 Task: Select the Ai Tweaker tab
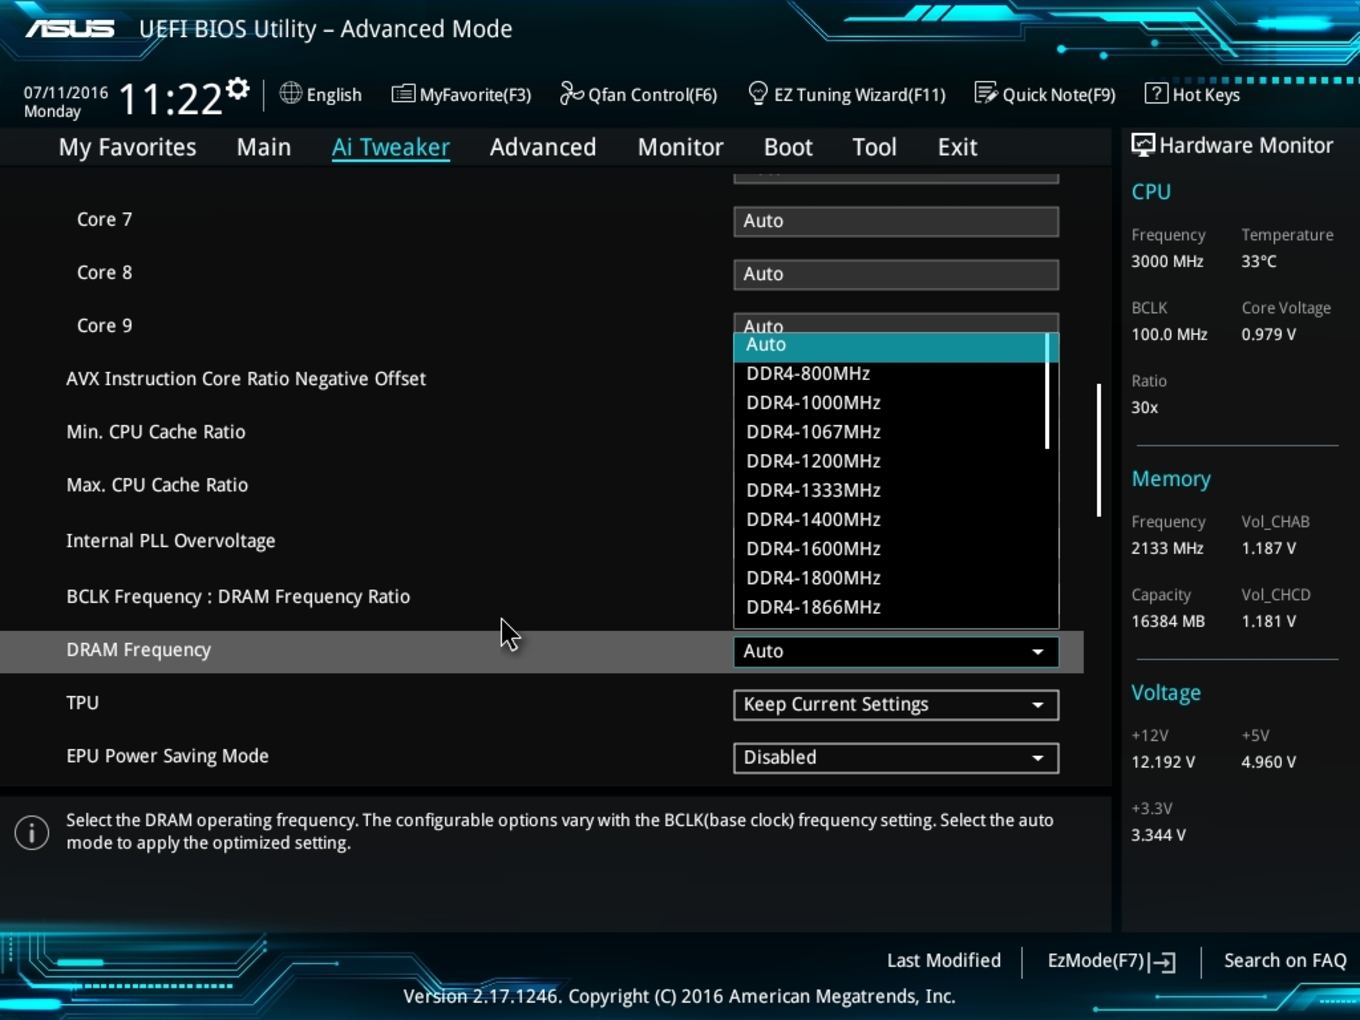pos(391,147)
